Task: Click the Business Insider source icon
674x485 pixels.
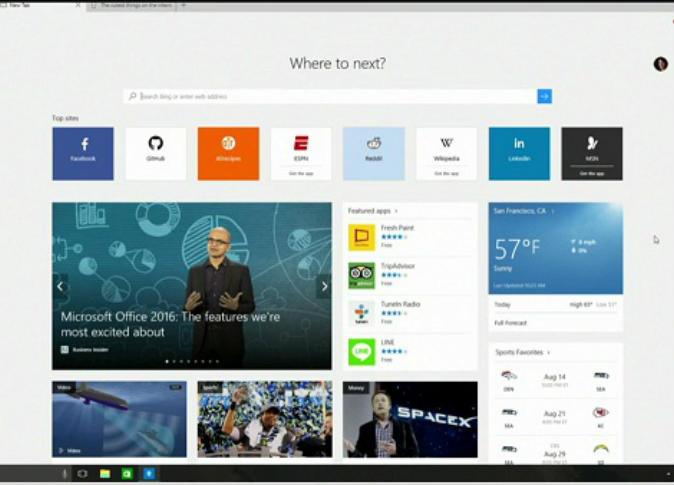Action: (x=64, y=350)
